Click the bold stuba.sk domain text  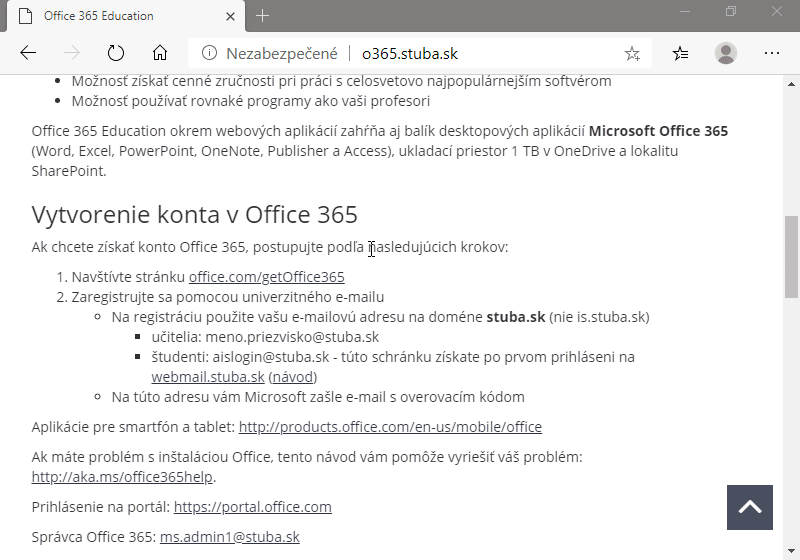click(x=516, y=317)
